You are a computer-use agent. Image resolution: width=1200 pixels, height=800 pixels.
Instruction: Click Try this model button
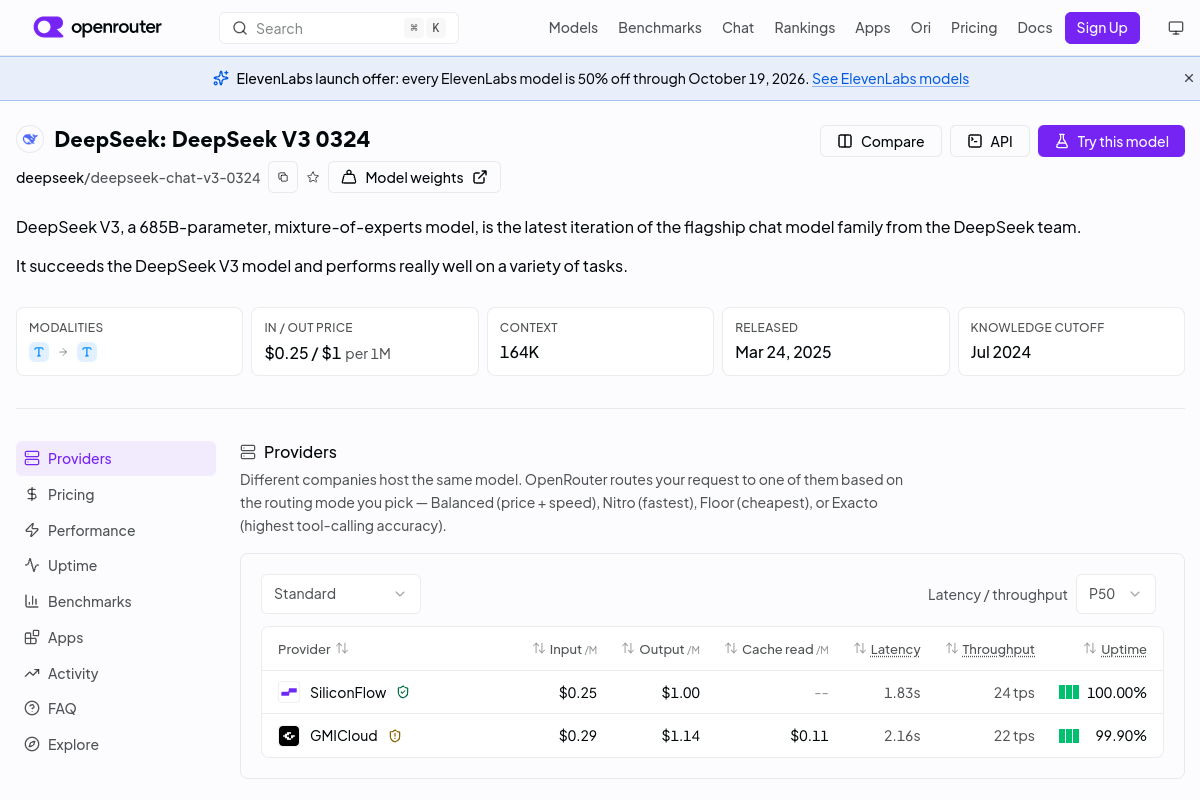[1111, 141]
